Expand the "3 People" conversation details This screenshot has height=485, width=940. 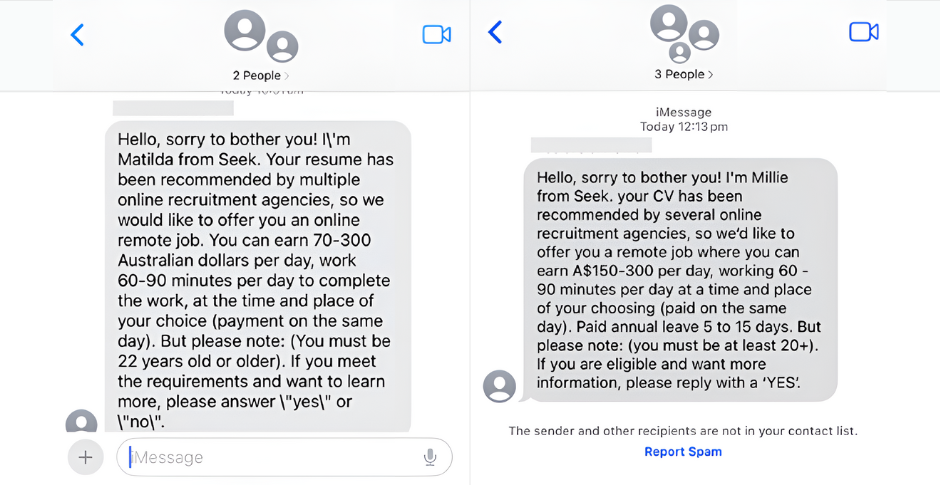(684, 74)
